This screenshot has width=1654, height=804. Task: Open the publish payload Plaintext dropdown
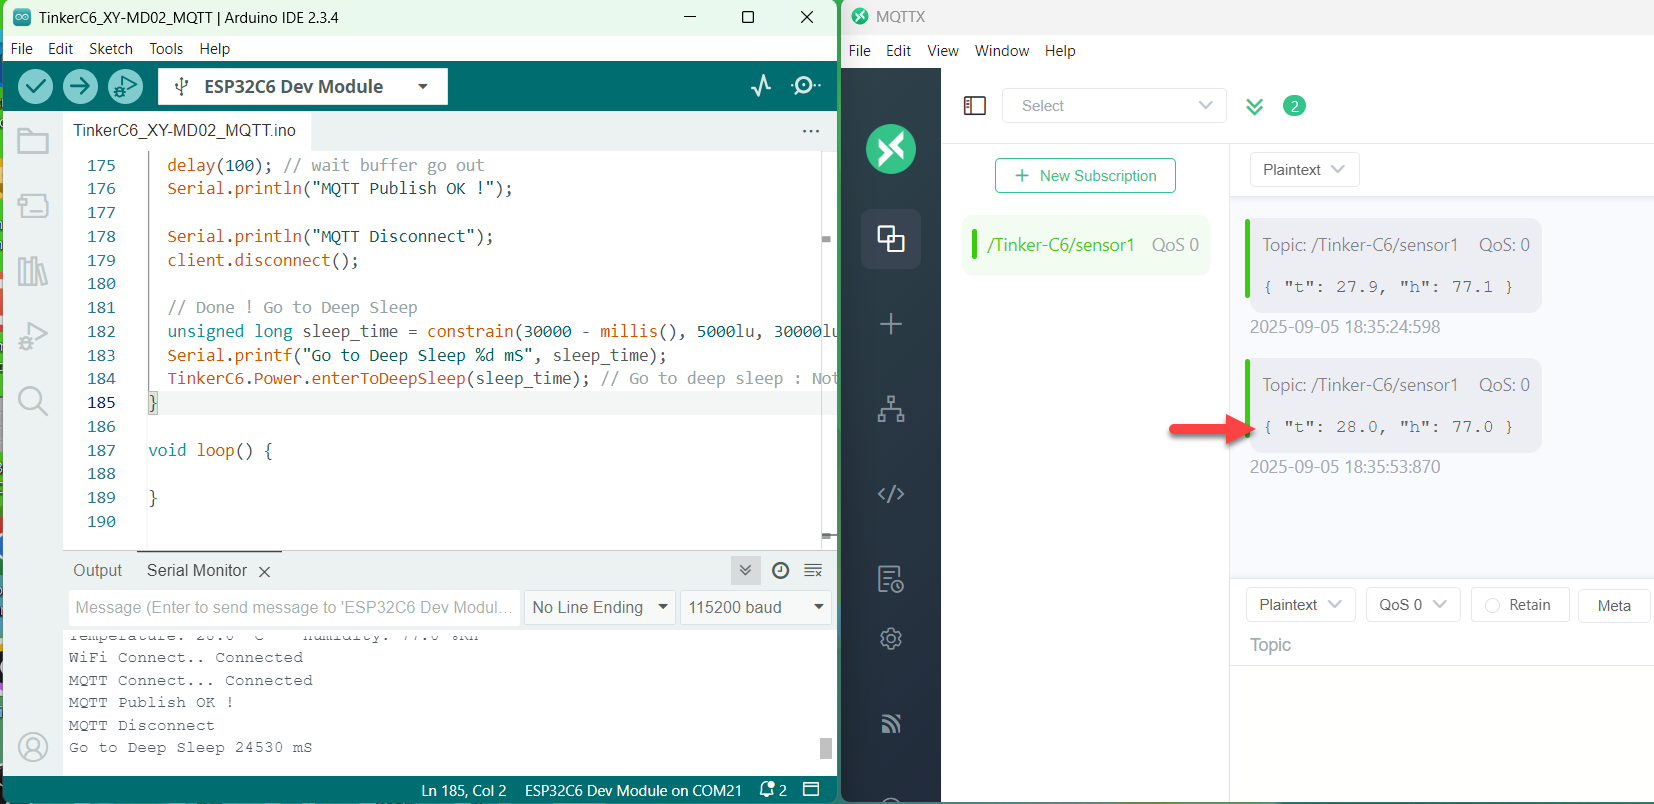tap(1301, 605)
